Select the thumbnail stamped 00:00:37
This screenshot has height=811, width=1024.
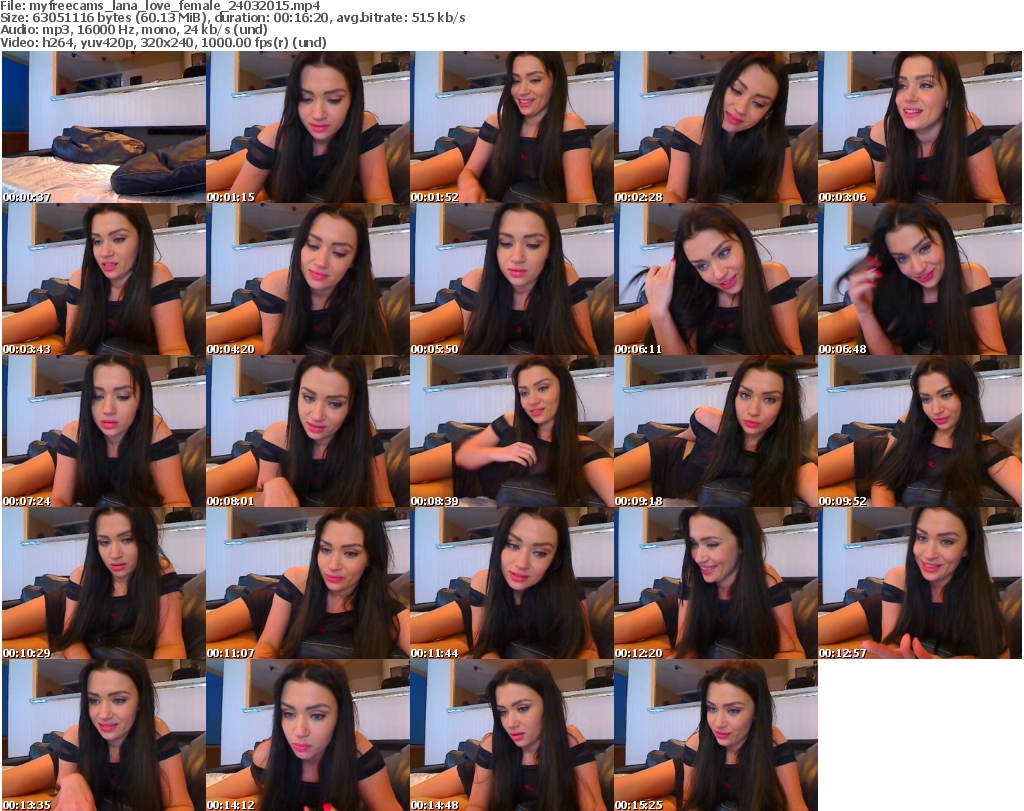pos(104,127)
